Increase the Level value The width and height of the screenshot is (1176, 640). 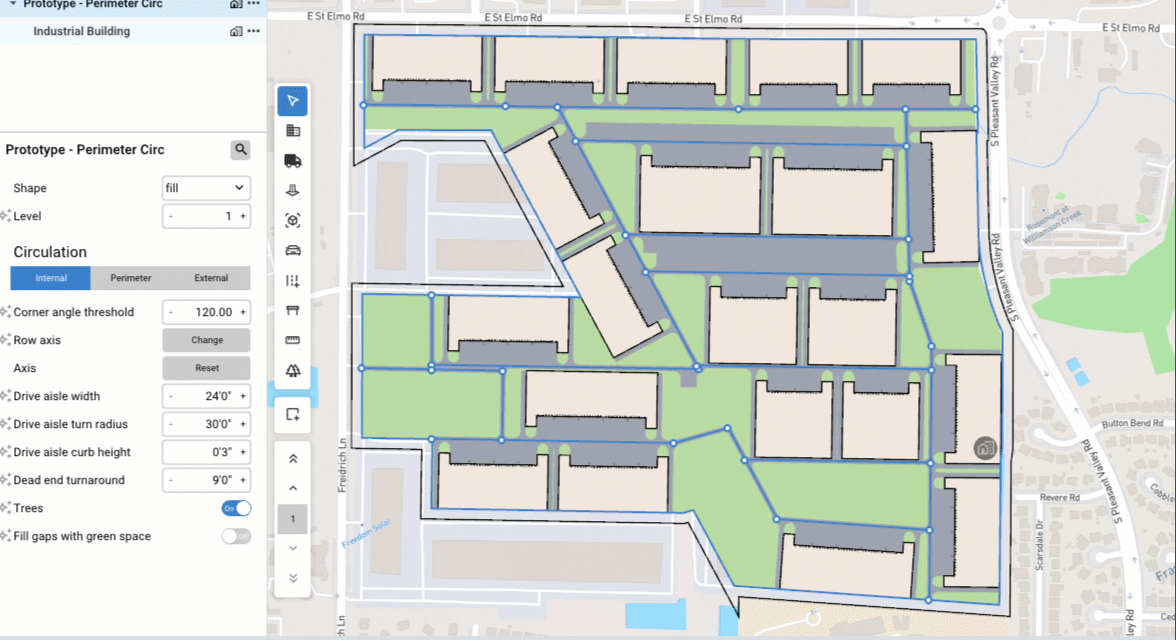coord(243,216)
